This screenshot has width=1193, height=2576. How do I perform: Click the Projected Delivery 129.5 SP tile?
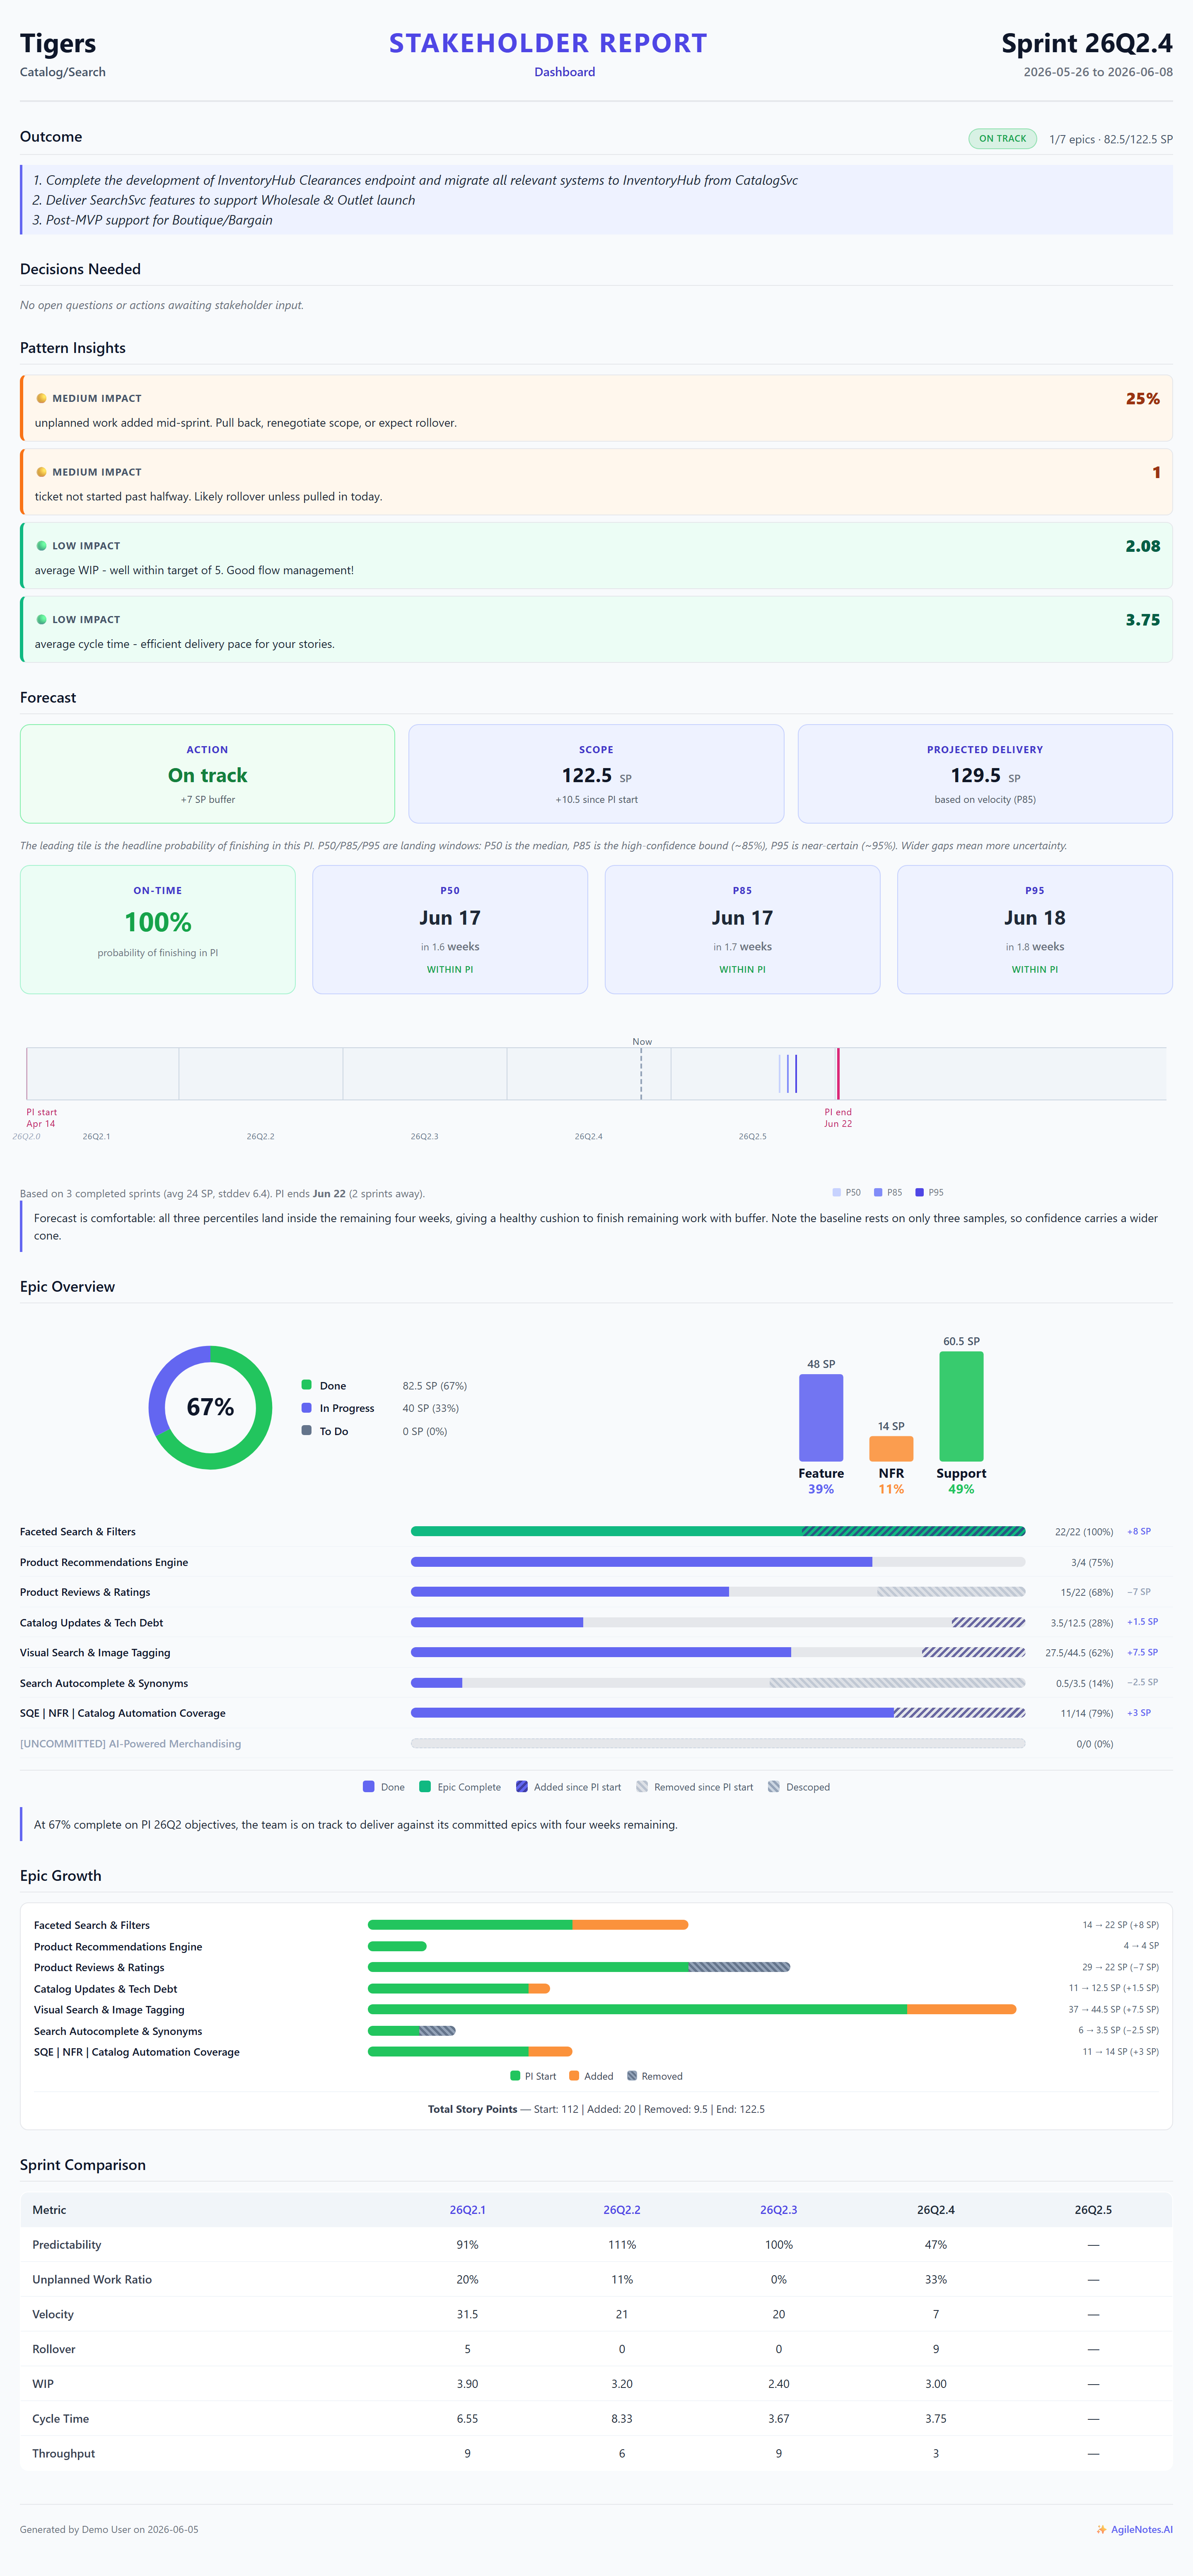pos(985,774)
